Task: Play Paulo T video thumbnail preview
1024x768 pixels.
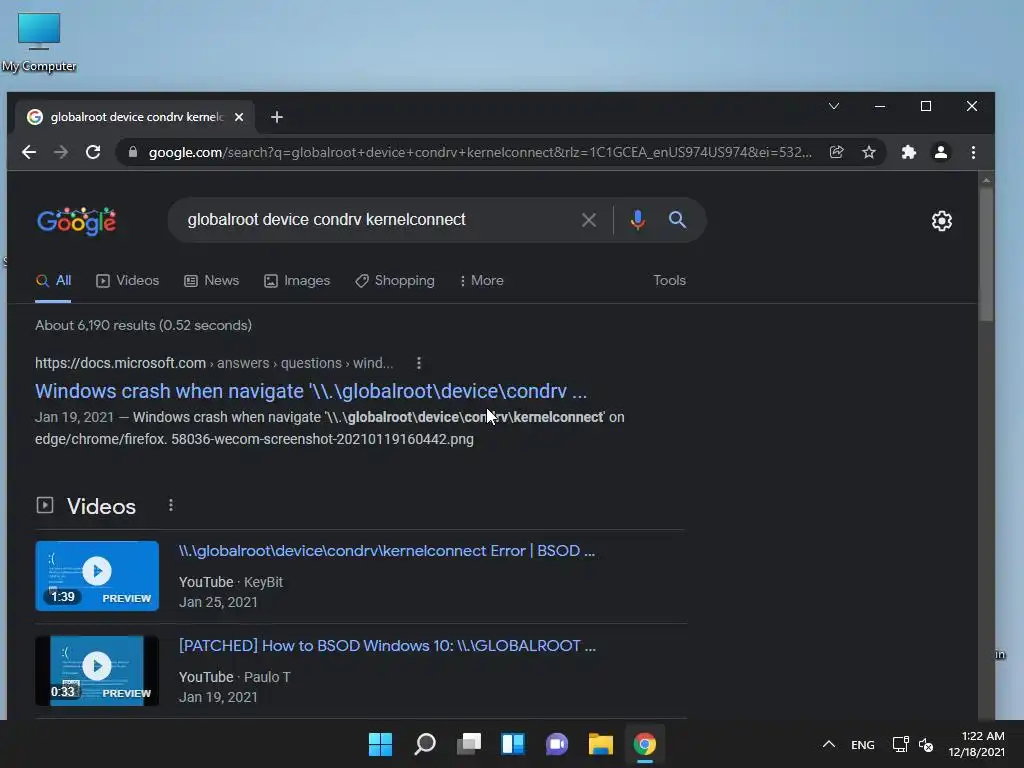Action: (97, 671)
